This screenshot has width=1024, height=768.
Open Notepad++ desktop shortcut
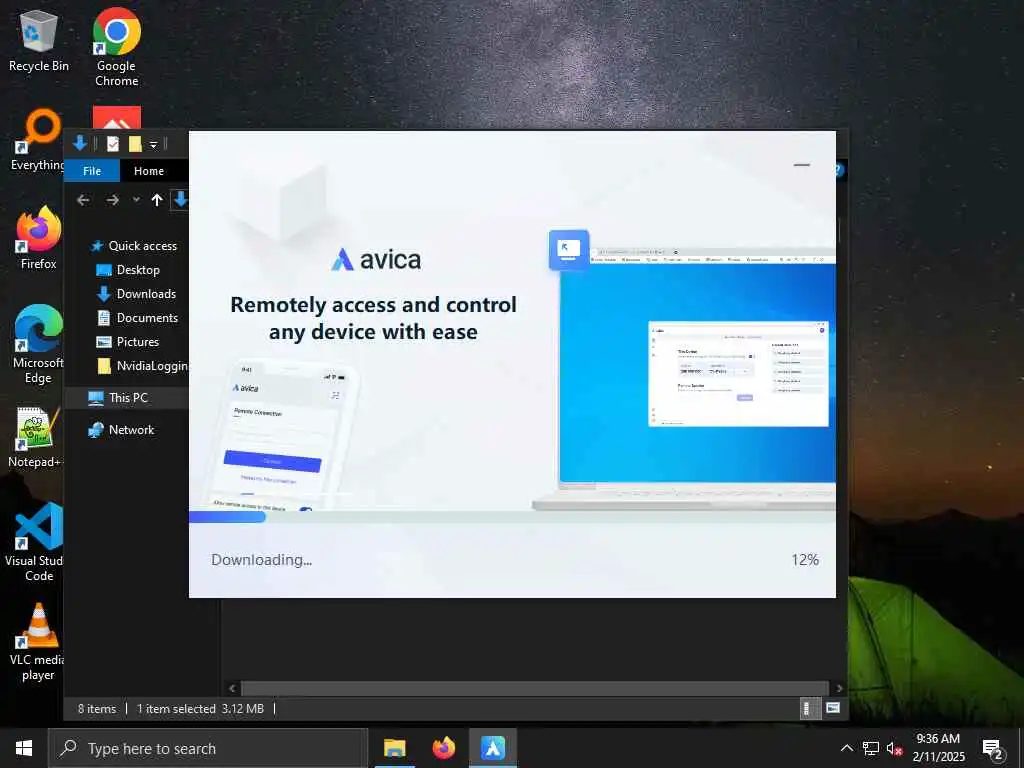[x=35, y=438]
